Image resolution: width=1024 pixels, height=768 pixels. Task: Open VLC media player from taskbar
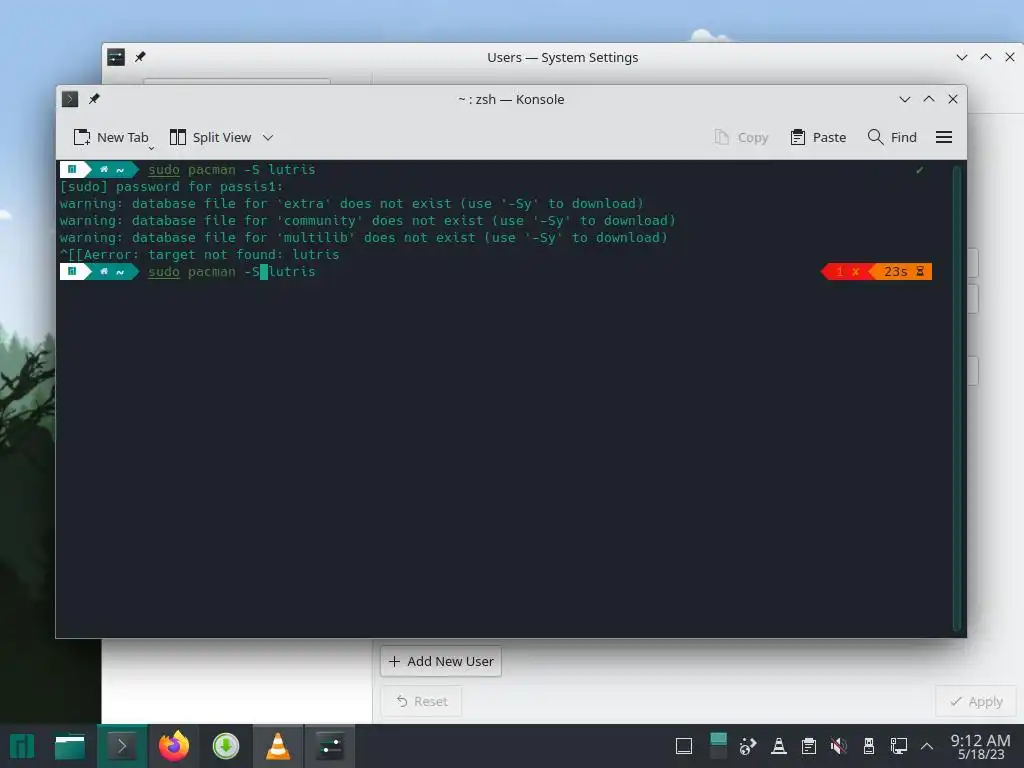point(278,746)
